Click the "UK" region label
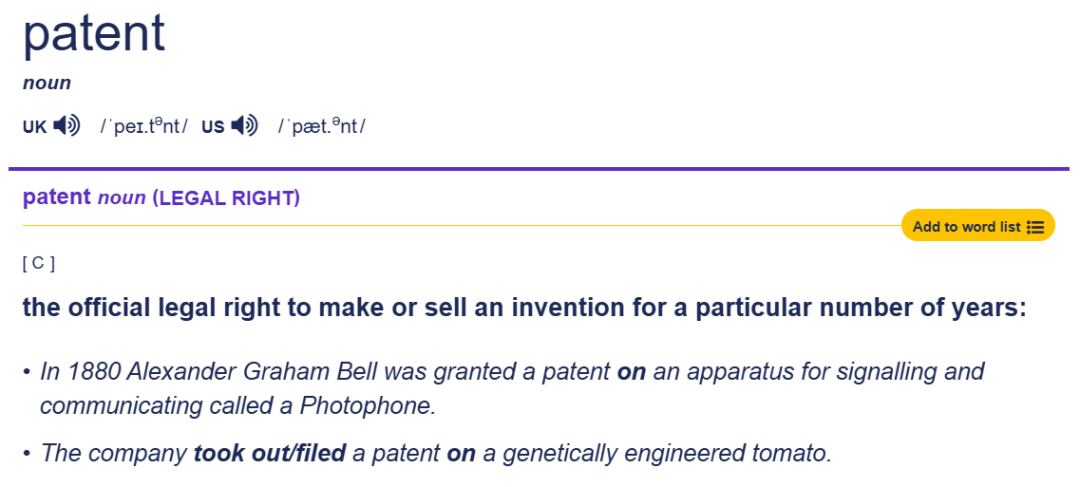 (35, 127)
